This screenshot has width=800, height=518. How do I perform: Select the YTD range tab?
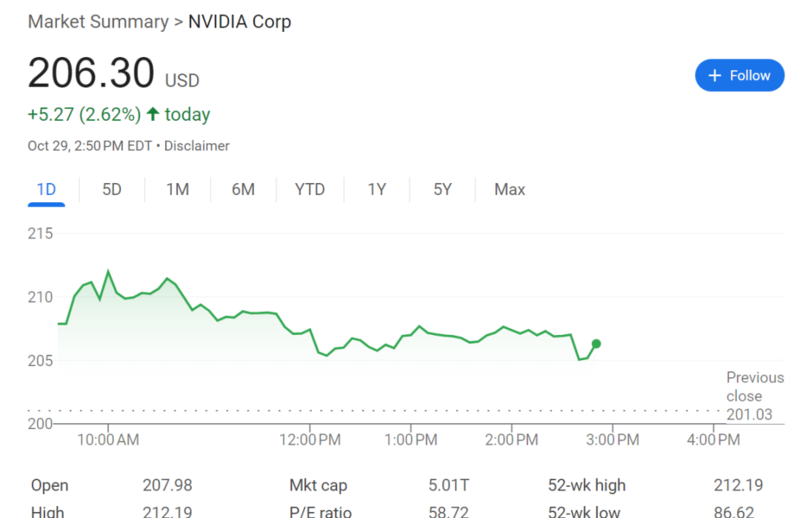click(x=310, y=190)
